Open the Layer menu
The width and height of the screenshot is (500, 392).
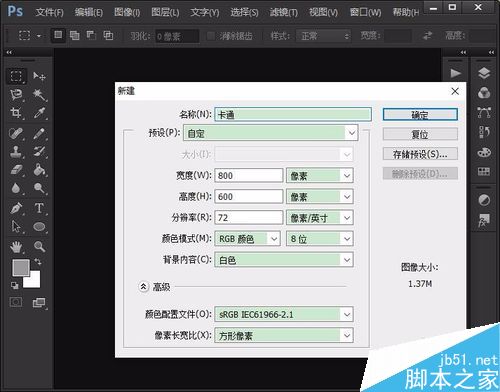(165, 13)
